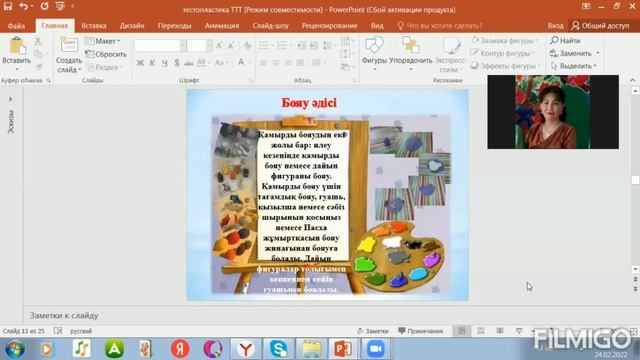This screenshot has width=640, height=360.
Task: Open Yandex browser Y icon on taskbar
Action: point(246,349)
